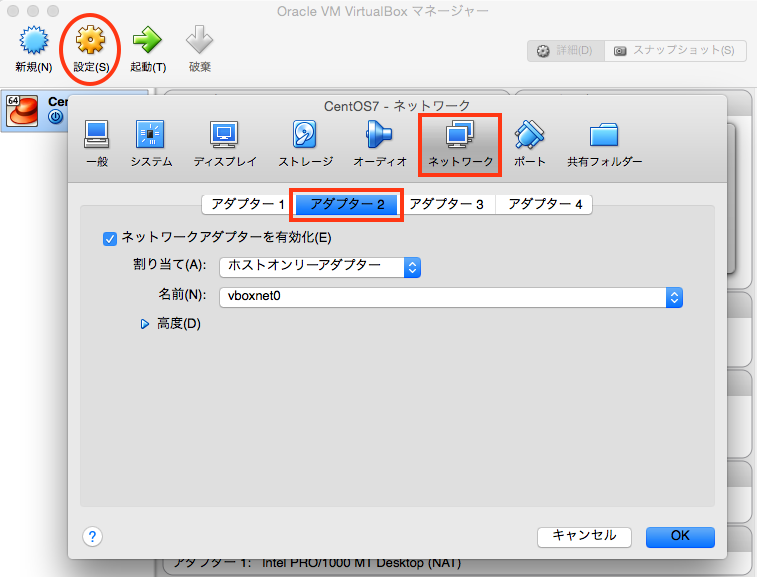Select CentOS VM icon in manager list
Screen dimensions: 757x577
[22, 111]
